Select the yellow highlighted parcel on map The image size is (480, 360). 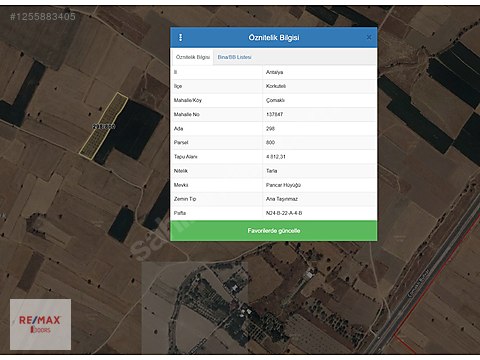coord(104,125)
